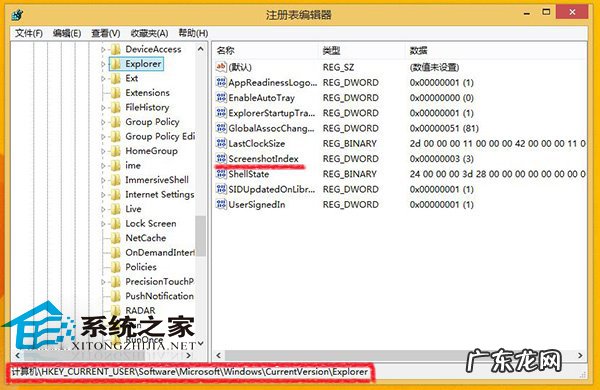Expand the HomeGroup tree node
Screen dimensions: 600x390
click(103, 152)
